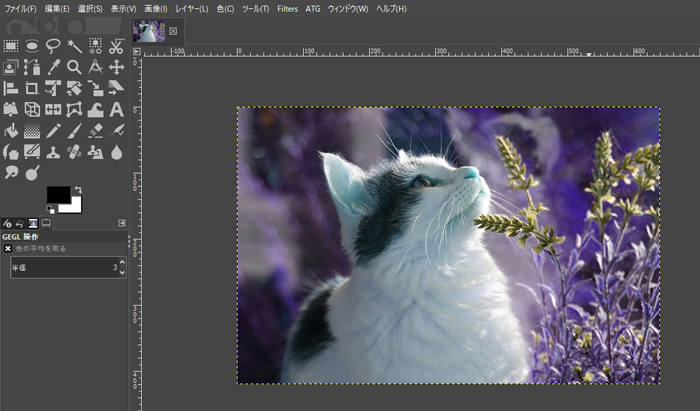This screenshot has width=700, height=411.
Task: Toggle the 色の平均を取る checkbox
Action: point(8,248)
